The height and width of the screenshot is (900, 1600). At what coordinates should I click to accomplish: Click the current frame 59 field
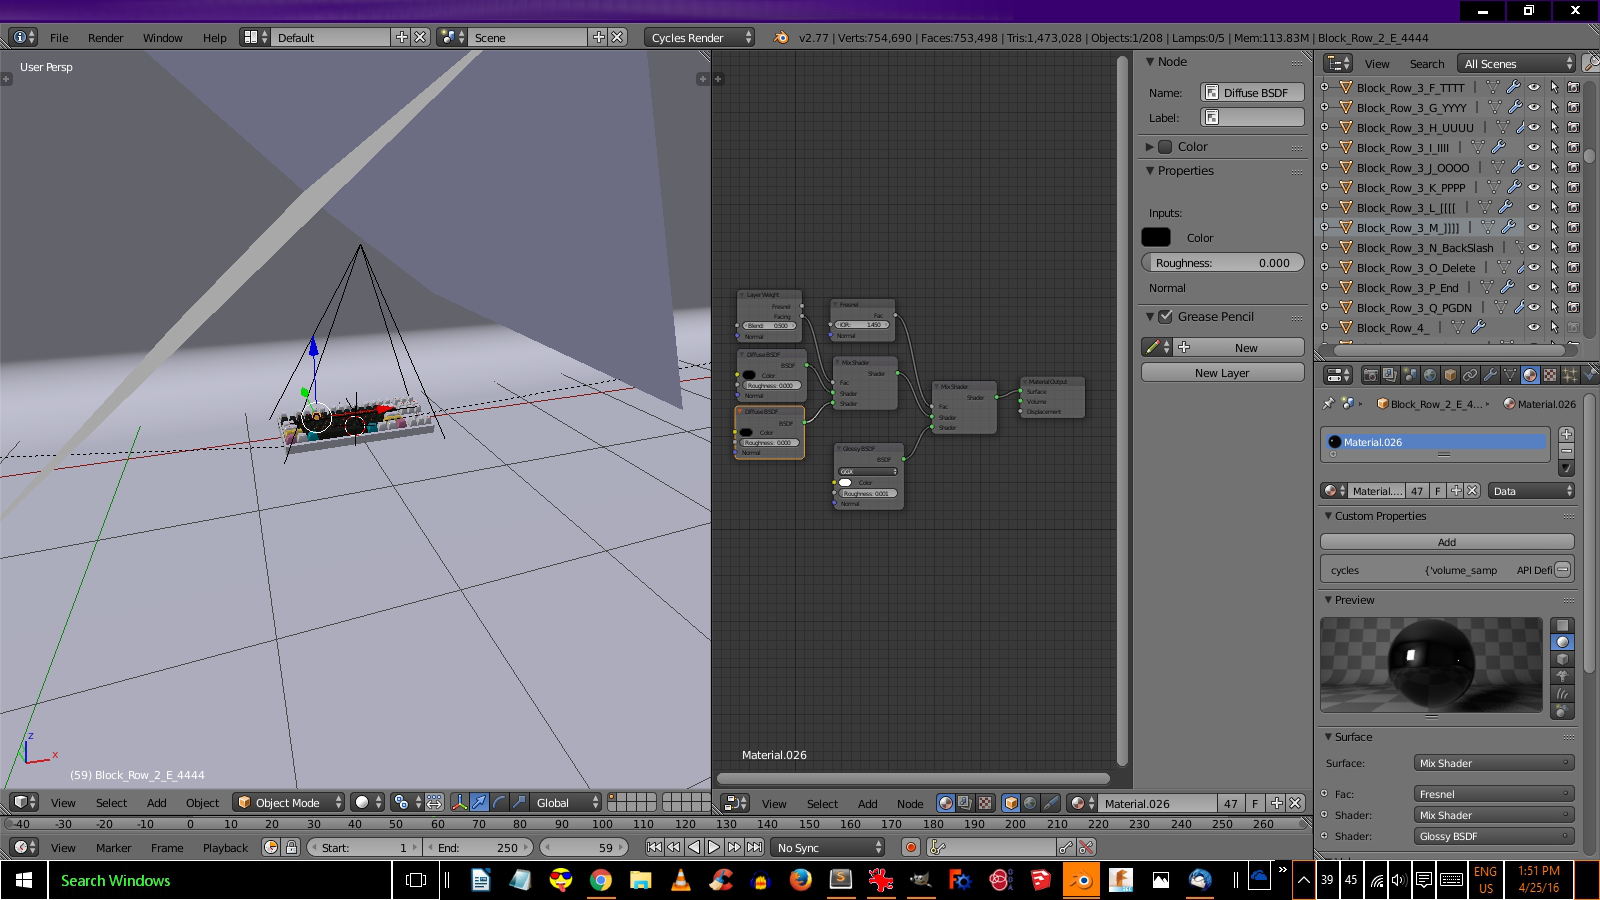584,847
